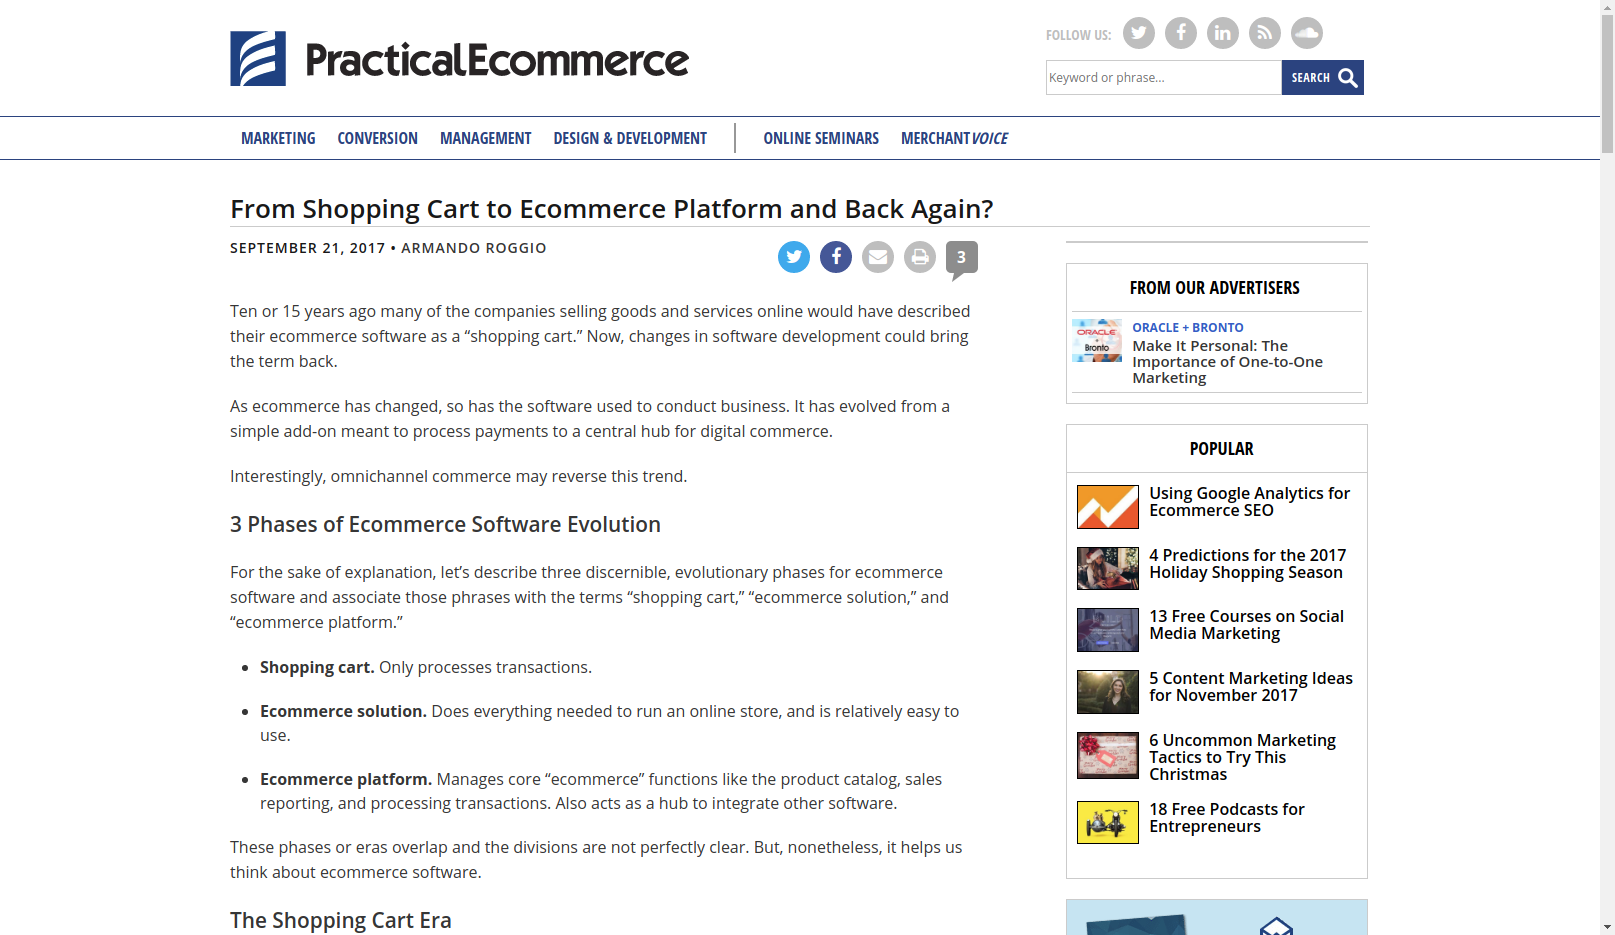Email this article using envelope icon
Image resolution: width=1615 pixels, height=935 pixels.
pos(878,257)
